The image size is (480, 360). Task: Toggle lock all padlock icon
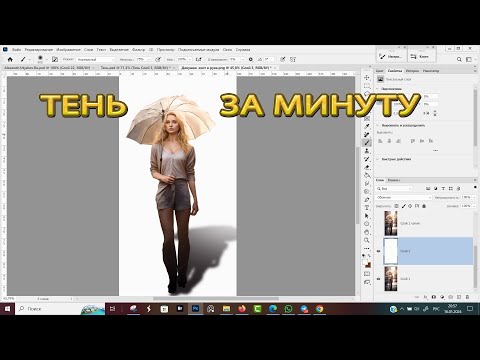click(424, 206)
